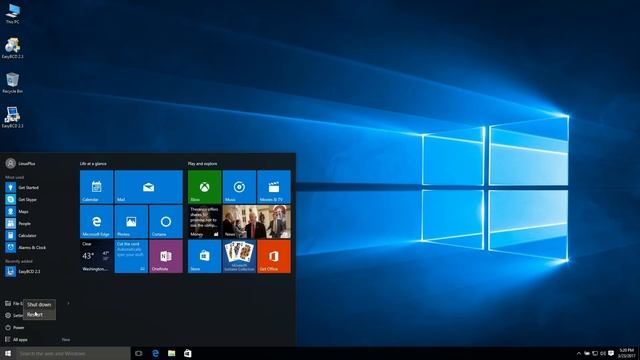
Task: Open the orange Get Office tile
Action: tap(274, 256)
